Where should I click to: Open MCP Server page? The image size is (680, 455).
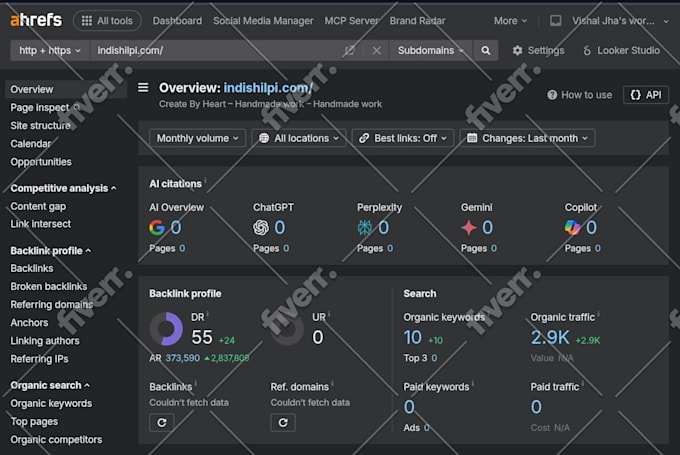point(351,21)
